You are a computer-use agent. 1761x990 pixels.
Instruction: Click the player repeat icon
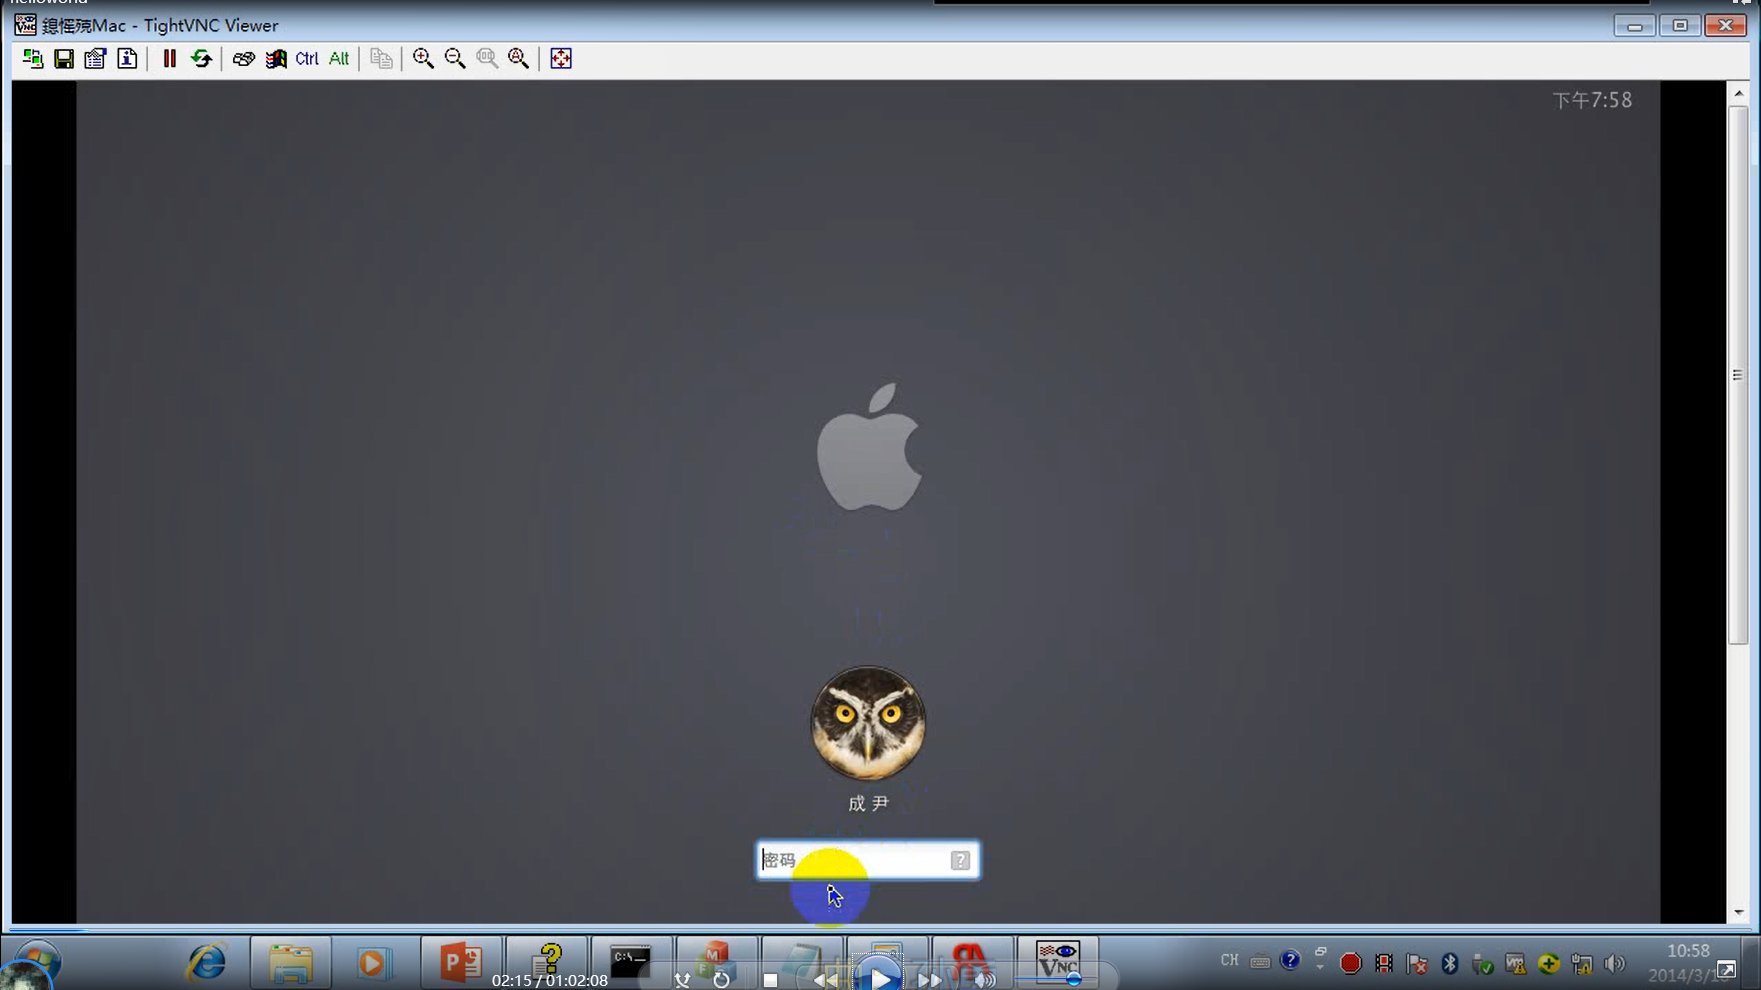[x=721, y=980]
